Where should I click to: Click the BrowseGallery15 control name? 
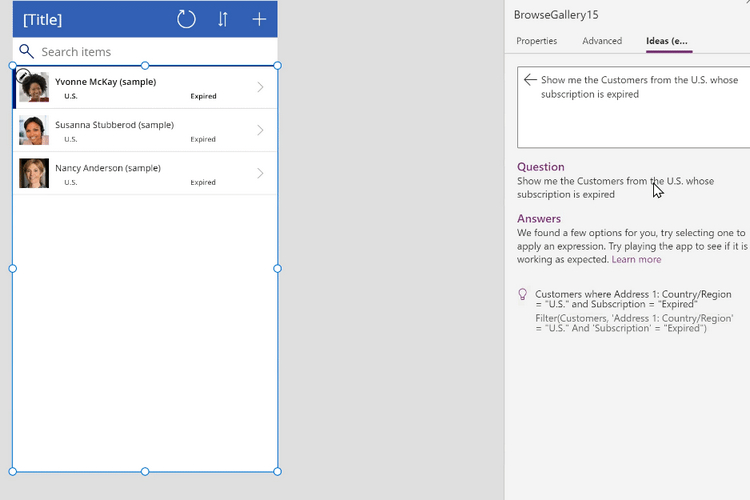[556, 15]
